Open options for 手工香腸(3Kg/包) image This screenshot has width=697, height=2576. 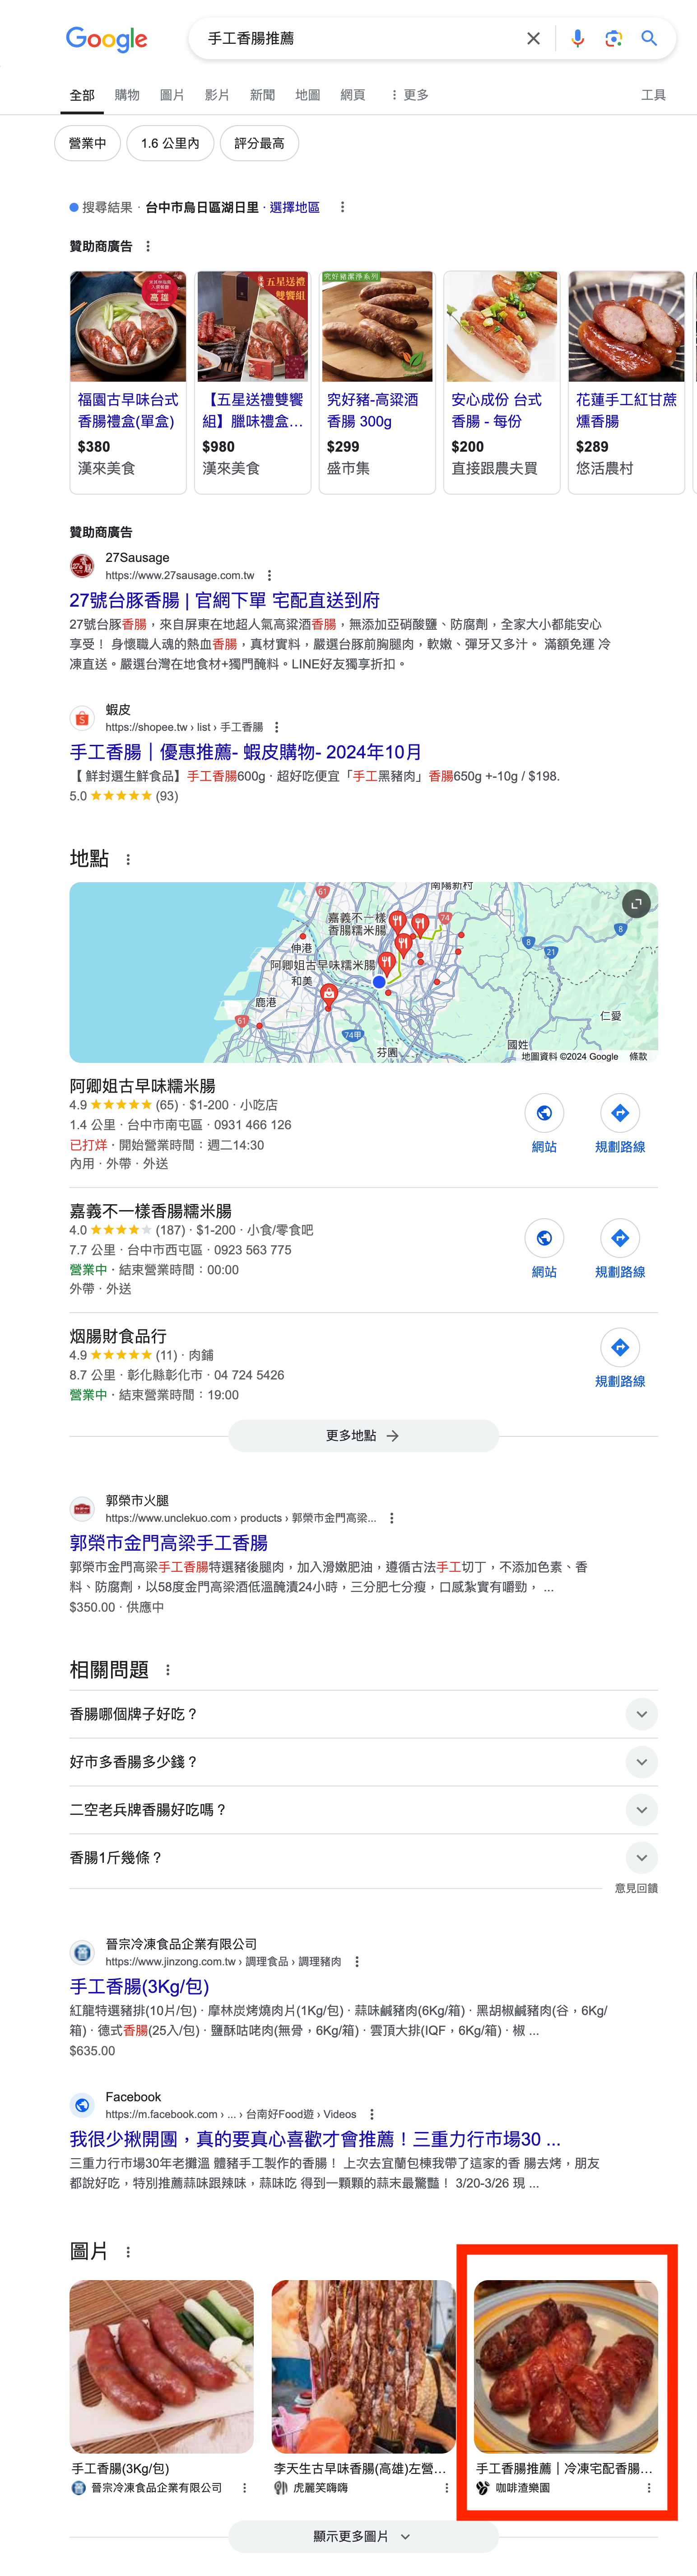point(244,2487)
